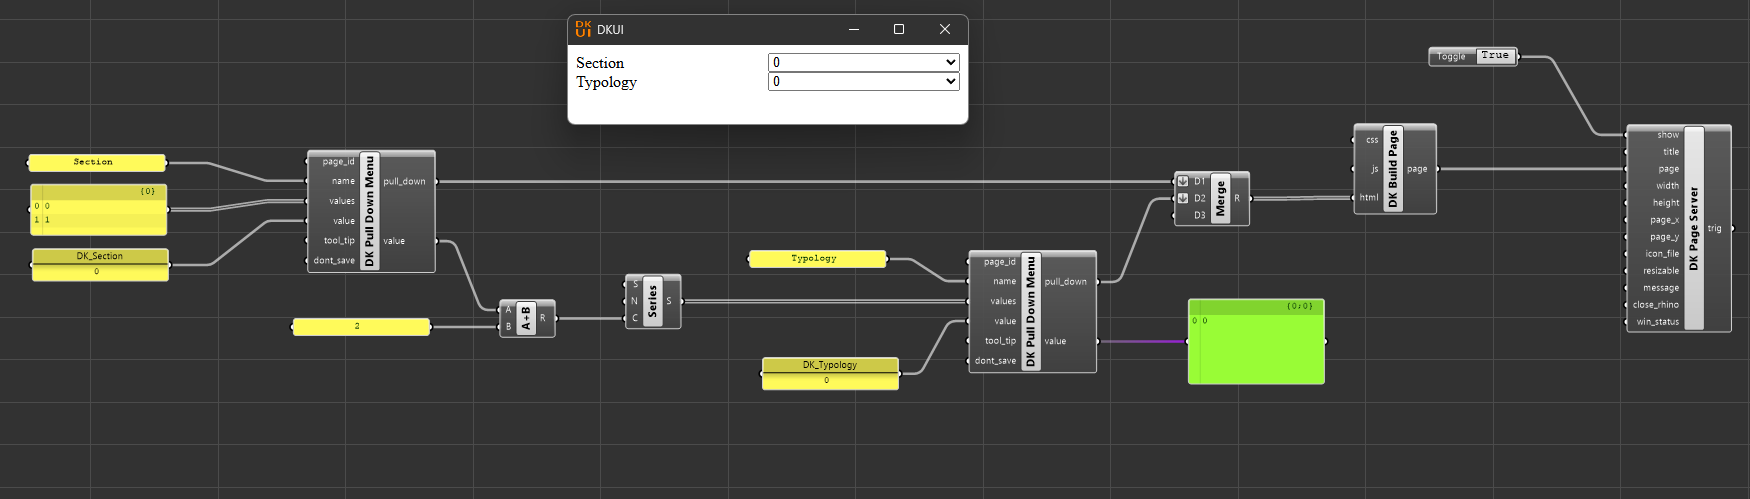Image resolution: width=1750 pixels, height=499 pixels.
Task: Select the A+B addition component
Action: tap(527, 318)
